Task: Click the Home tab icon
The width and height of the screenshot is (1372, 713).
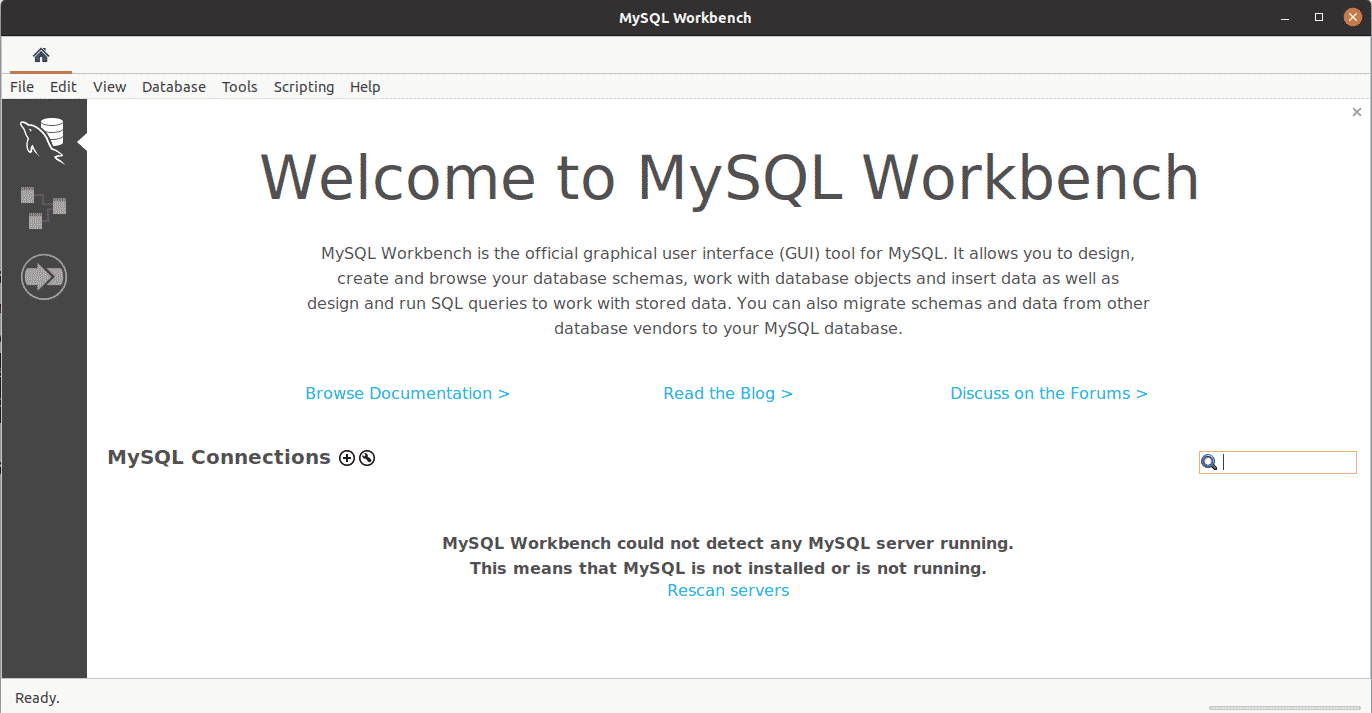Action: [x=41, y=55]
